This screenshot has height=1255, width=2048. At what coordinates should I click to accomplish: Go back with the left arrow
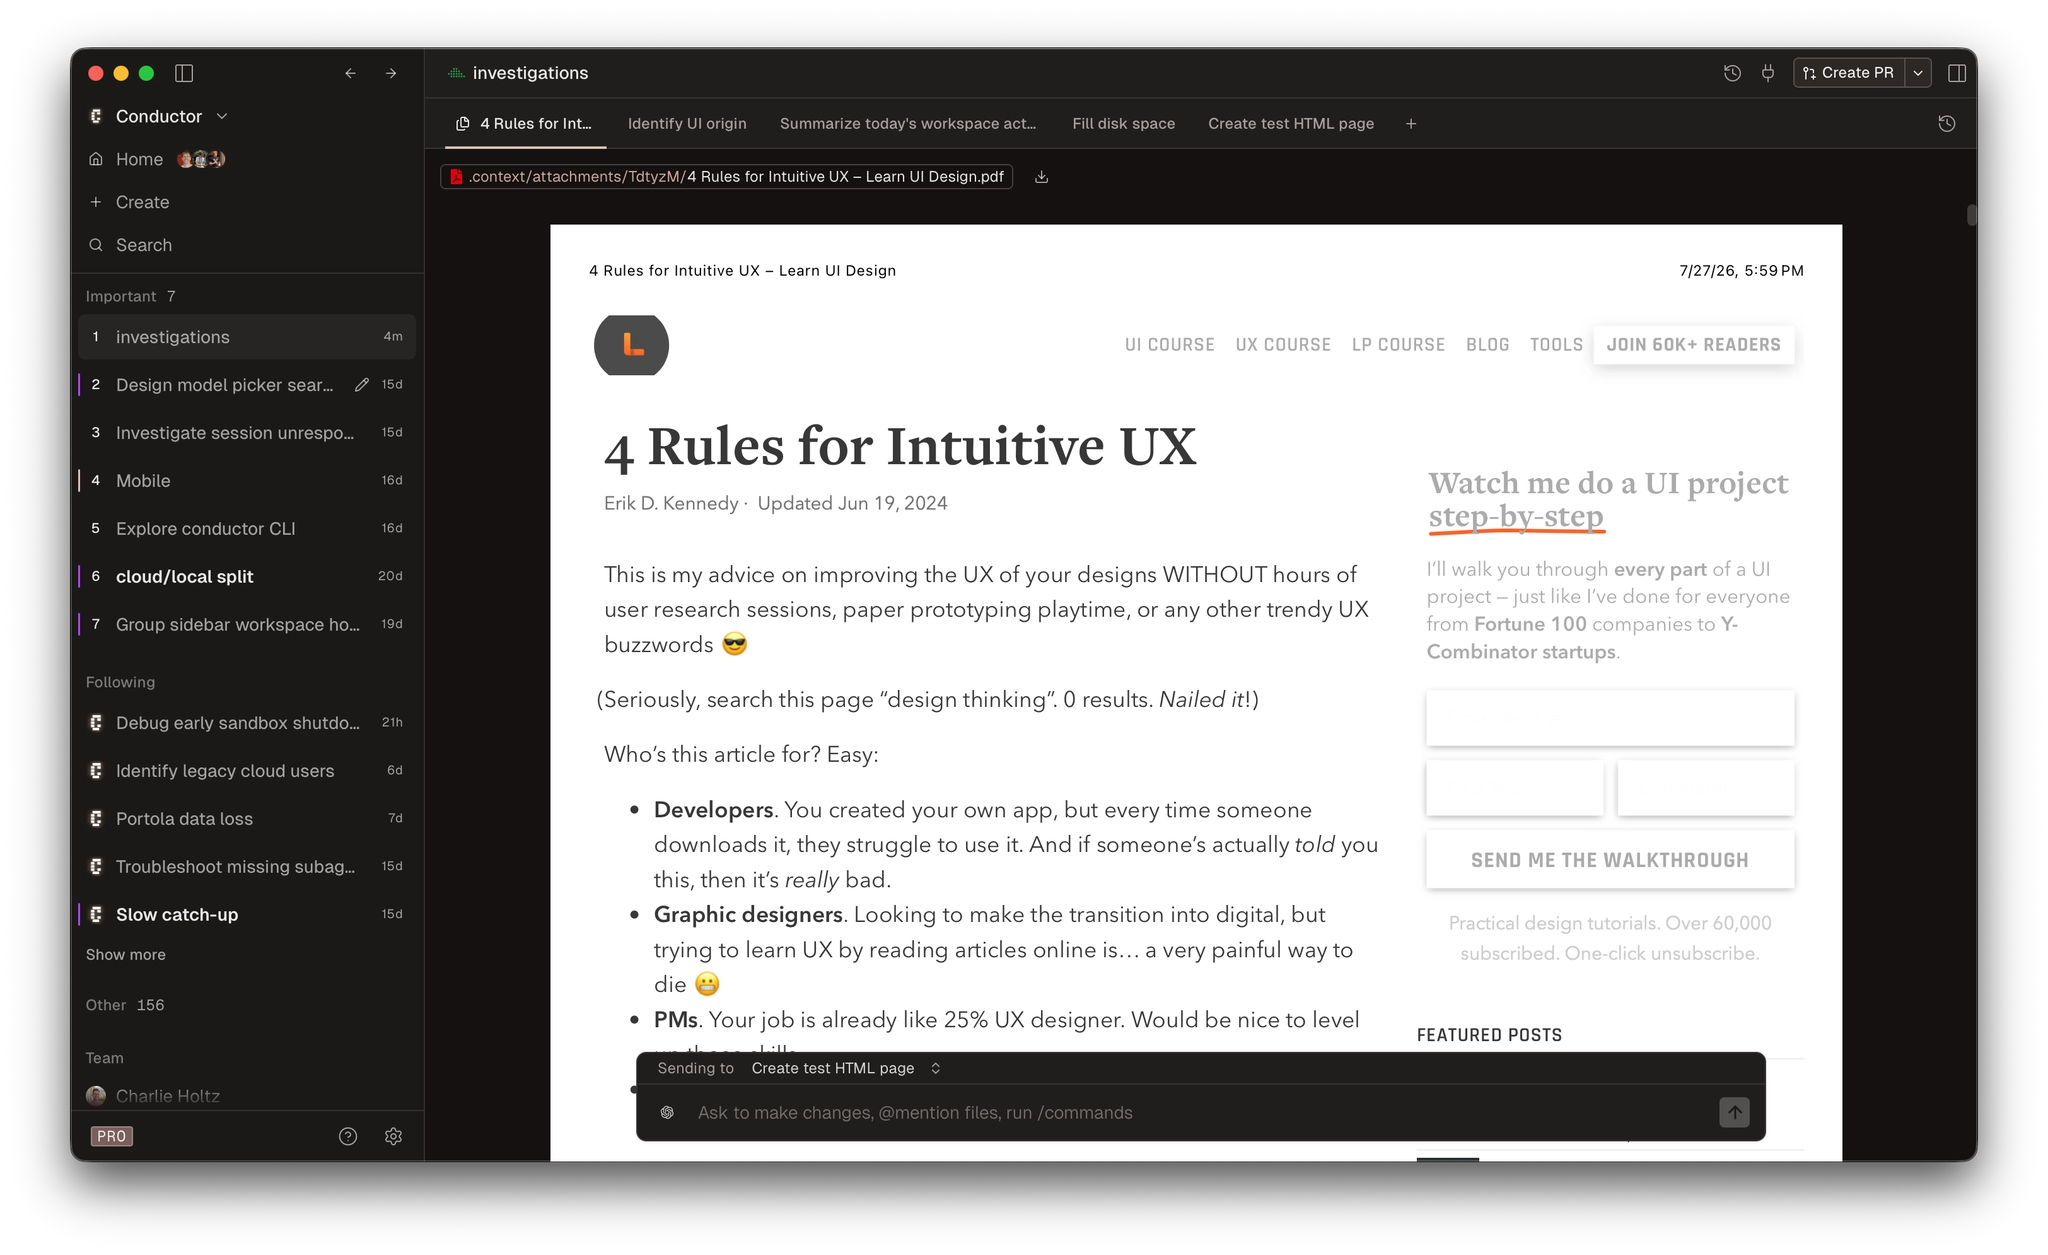(x=350, y=73)
